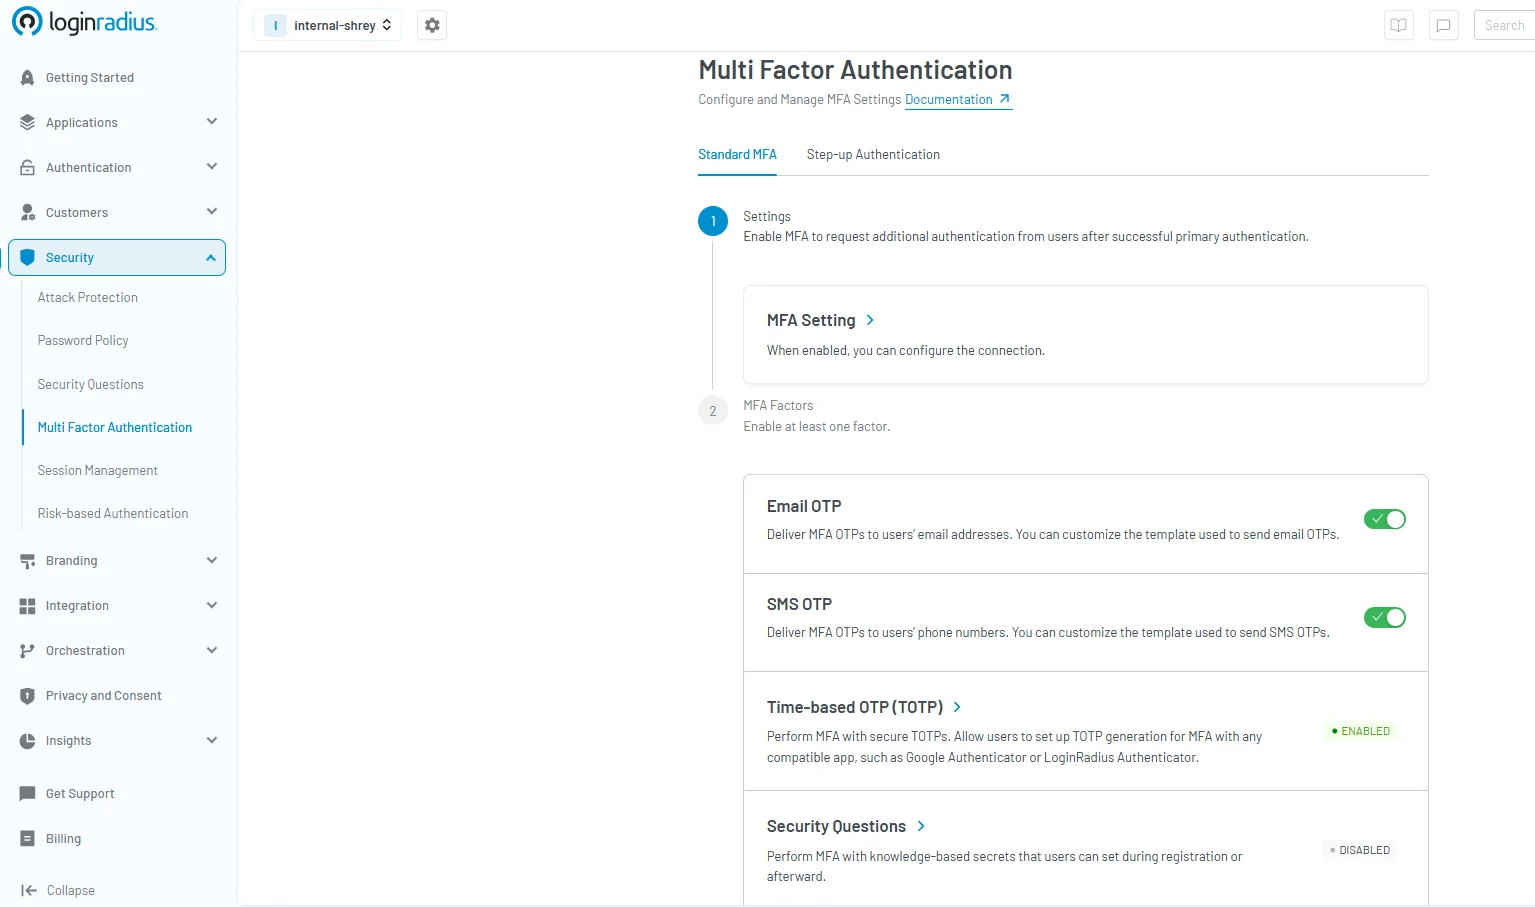
Task: Open the documentation book icon
Action: tap(1398, 25)
